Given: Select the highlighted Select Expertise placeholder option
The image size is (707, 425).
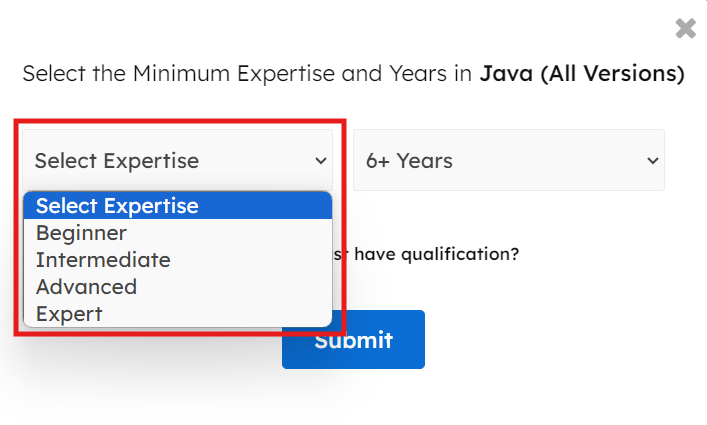Looking at the screenshot, I should coord(117,207).
